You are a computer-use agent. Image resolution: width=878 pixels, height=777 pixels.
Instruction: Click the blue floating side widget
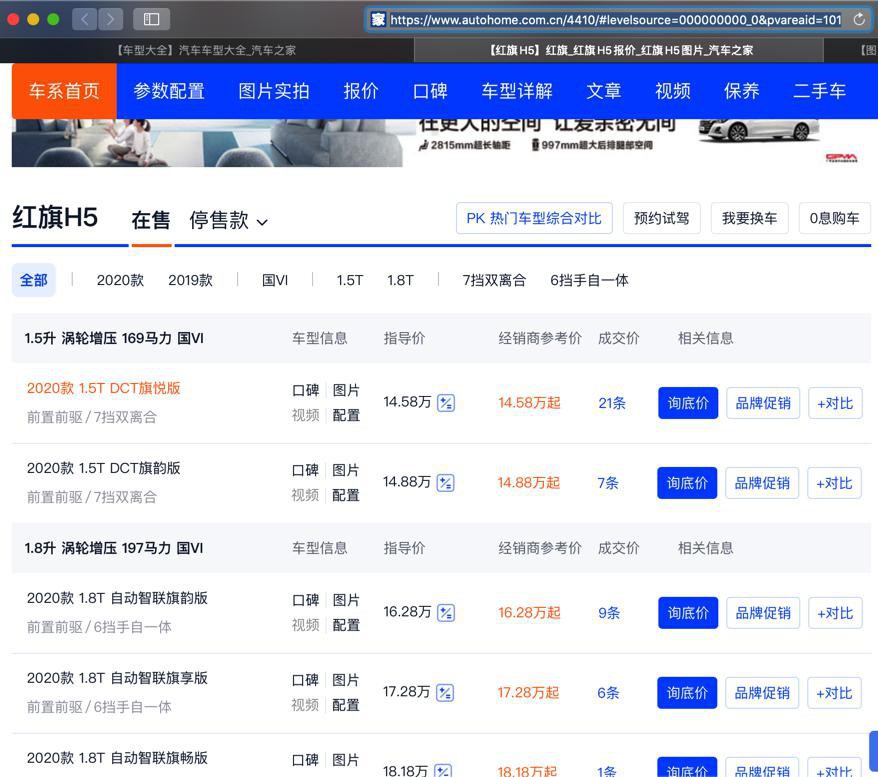tap(874, 750)
